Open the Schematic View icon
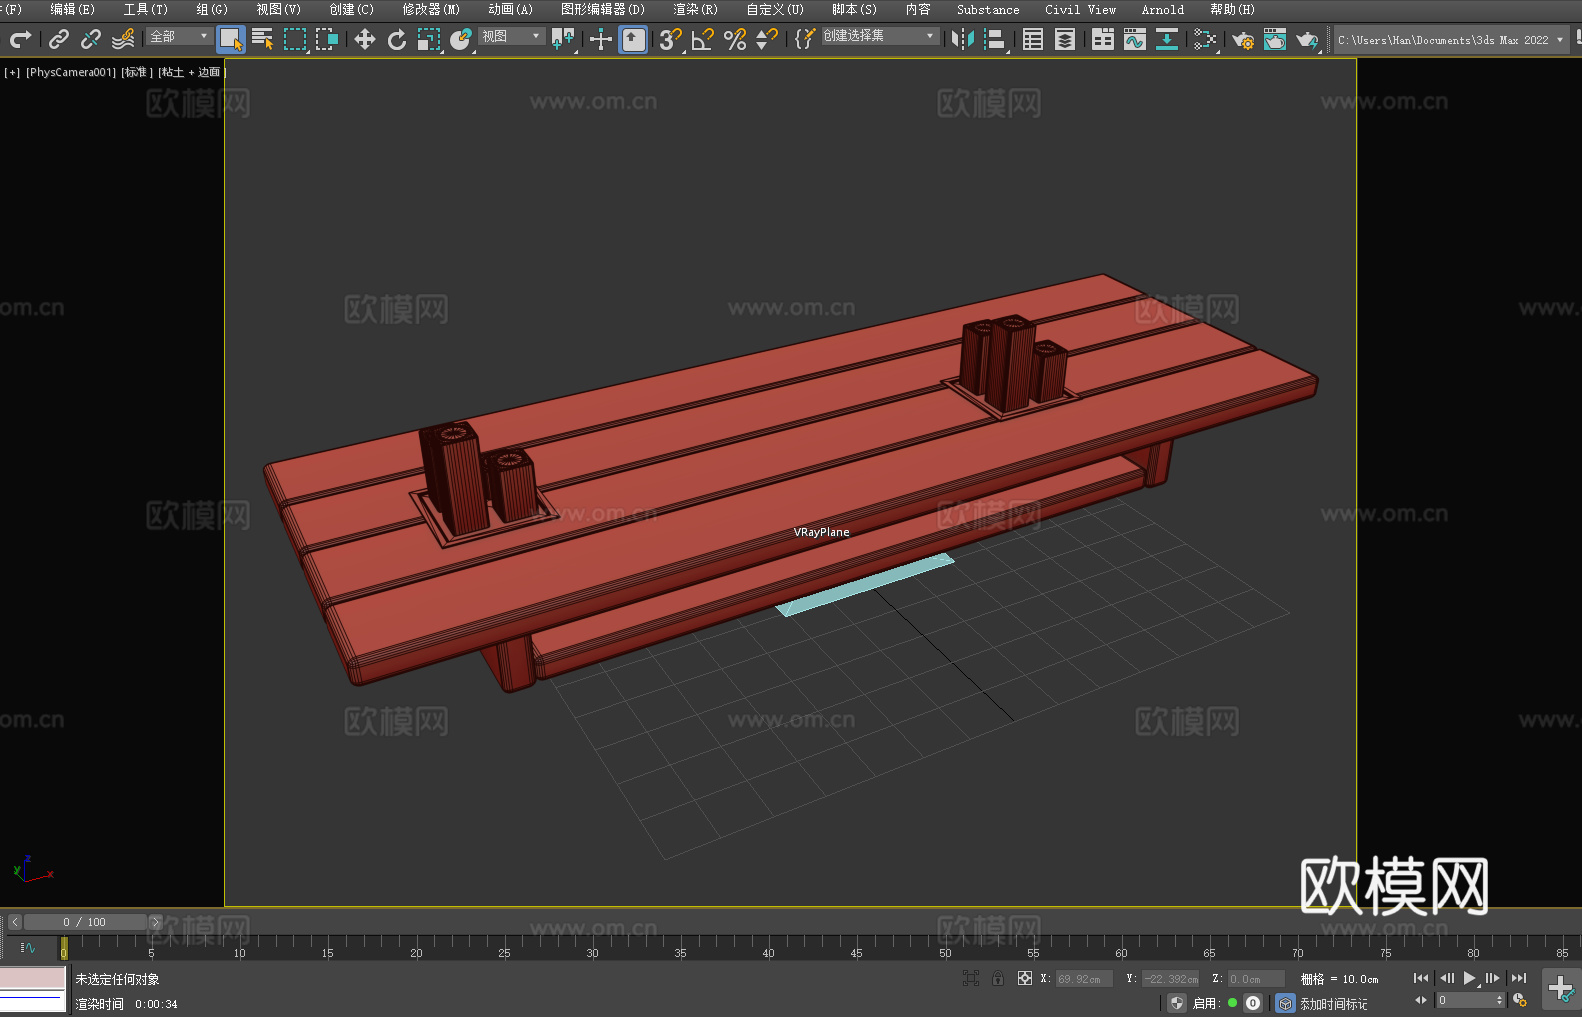Screen dimensions: 1582x1017 [x=1167, y=39]
